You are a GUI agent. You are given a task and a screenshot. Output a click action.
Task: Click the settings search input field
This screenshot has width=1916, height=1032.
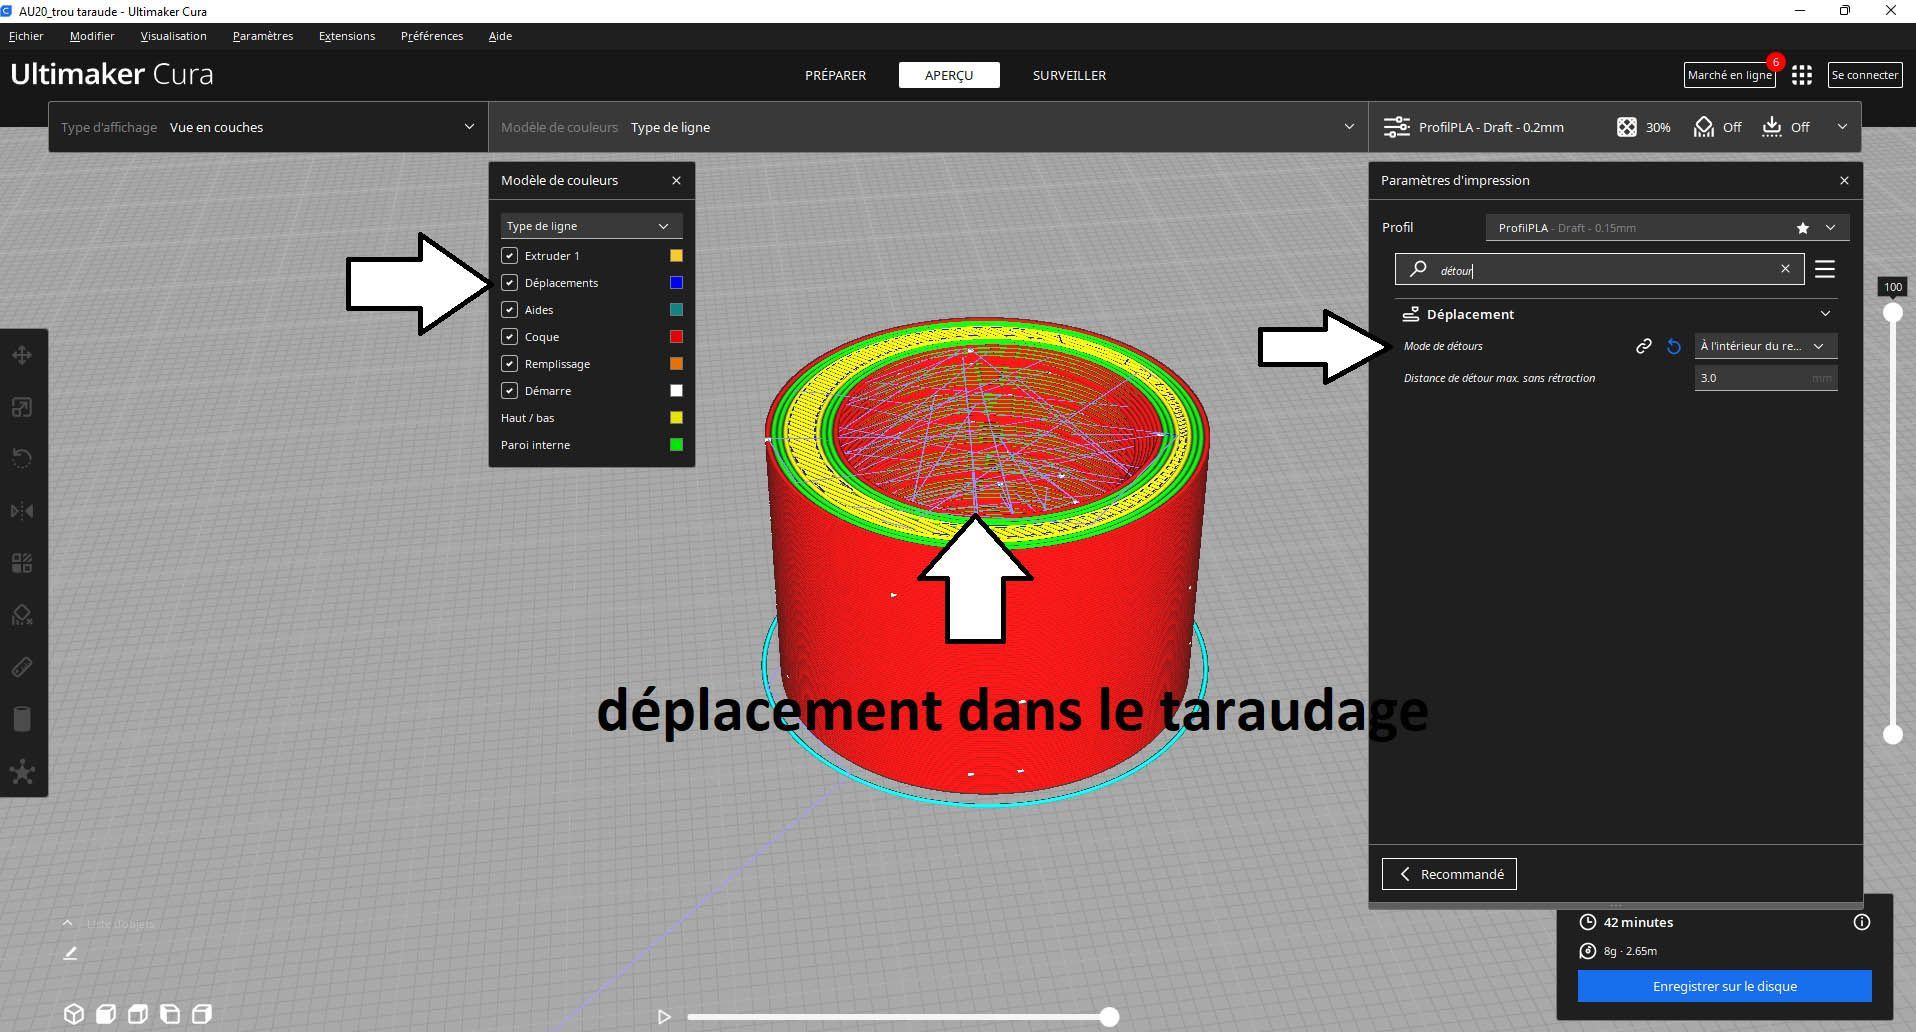point(1600,269)
